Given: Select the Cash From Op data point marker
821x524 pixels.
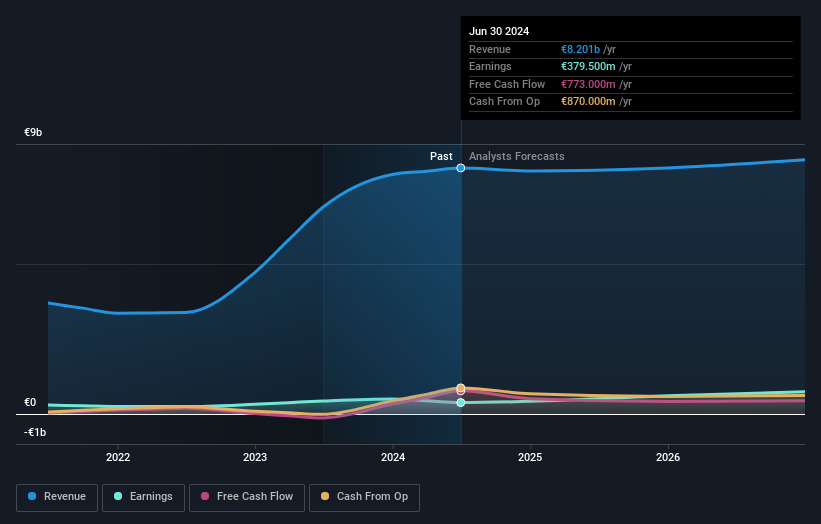Looking at the screenshot, I should [x=461, y=388].
